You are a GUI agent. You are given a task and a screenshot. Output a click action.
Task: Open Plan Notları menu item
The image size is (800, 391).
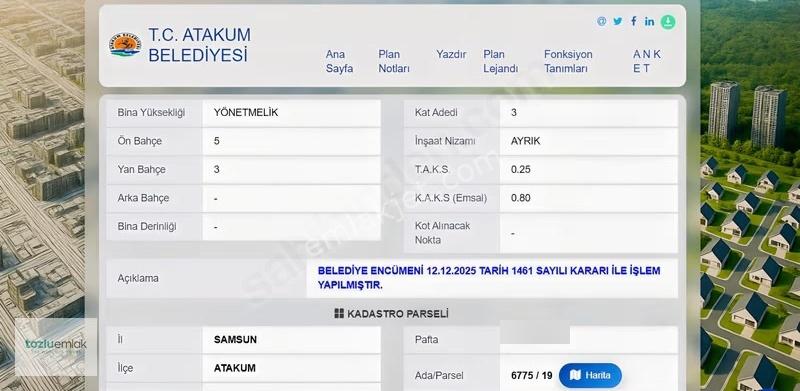(x=394, y=61)
